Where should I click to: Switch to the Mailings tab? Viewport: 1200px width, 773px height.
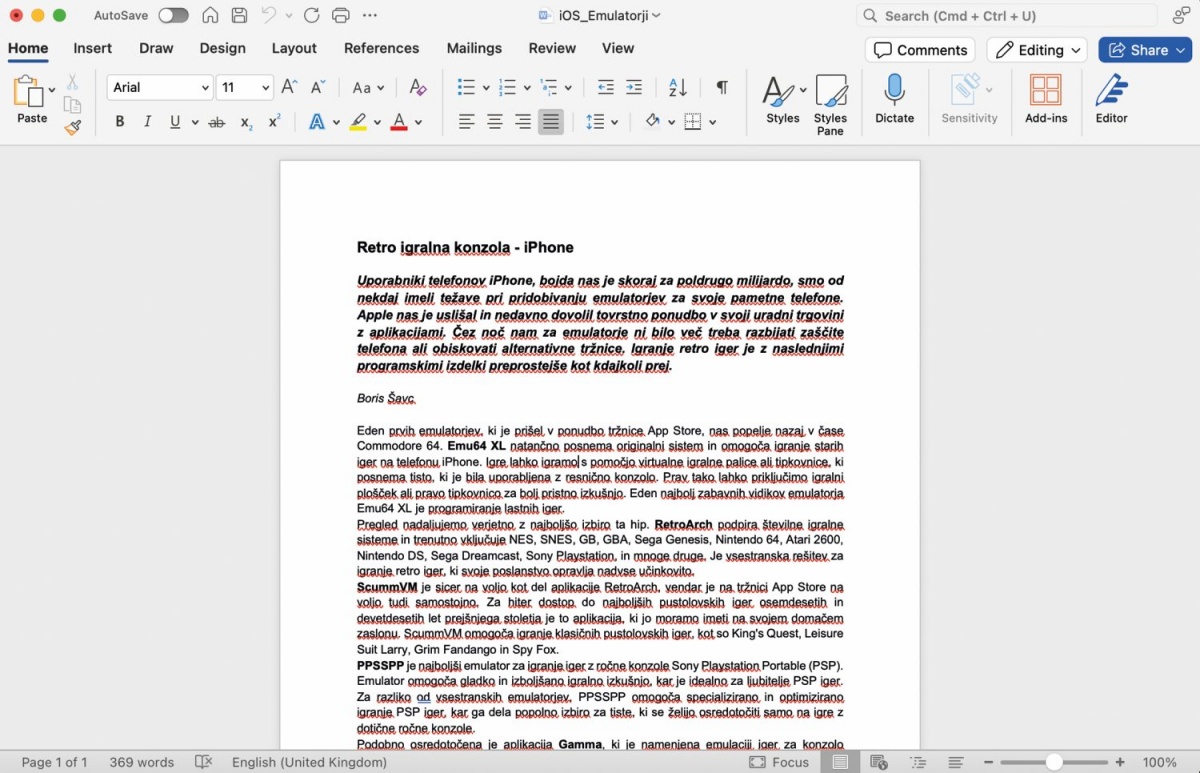point(474,48)
